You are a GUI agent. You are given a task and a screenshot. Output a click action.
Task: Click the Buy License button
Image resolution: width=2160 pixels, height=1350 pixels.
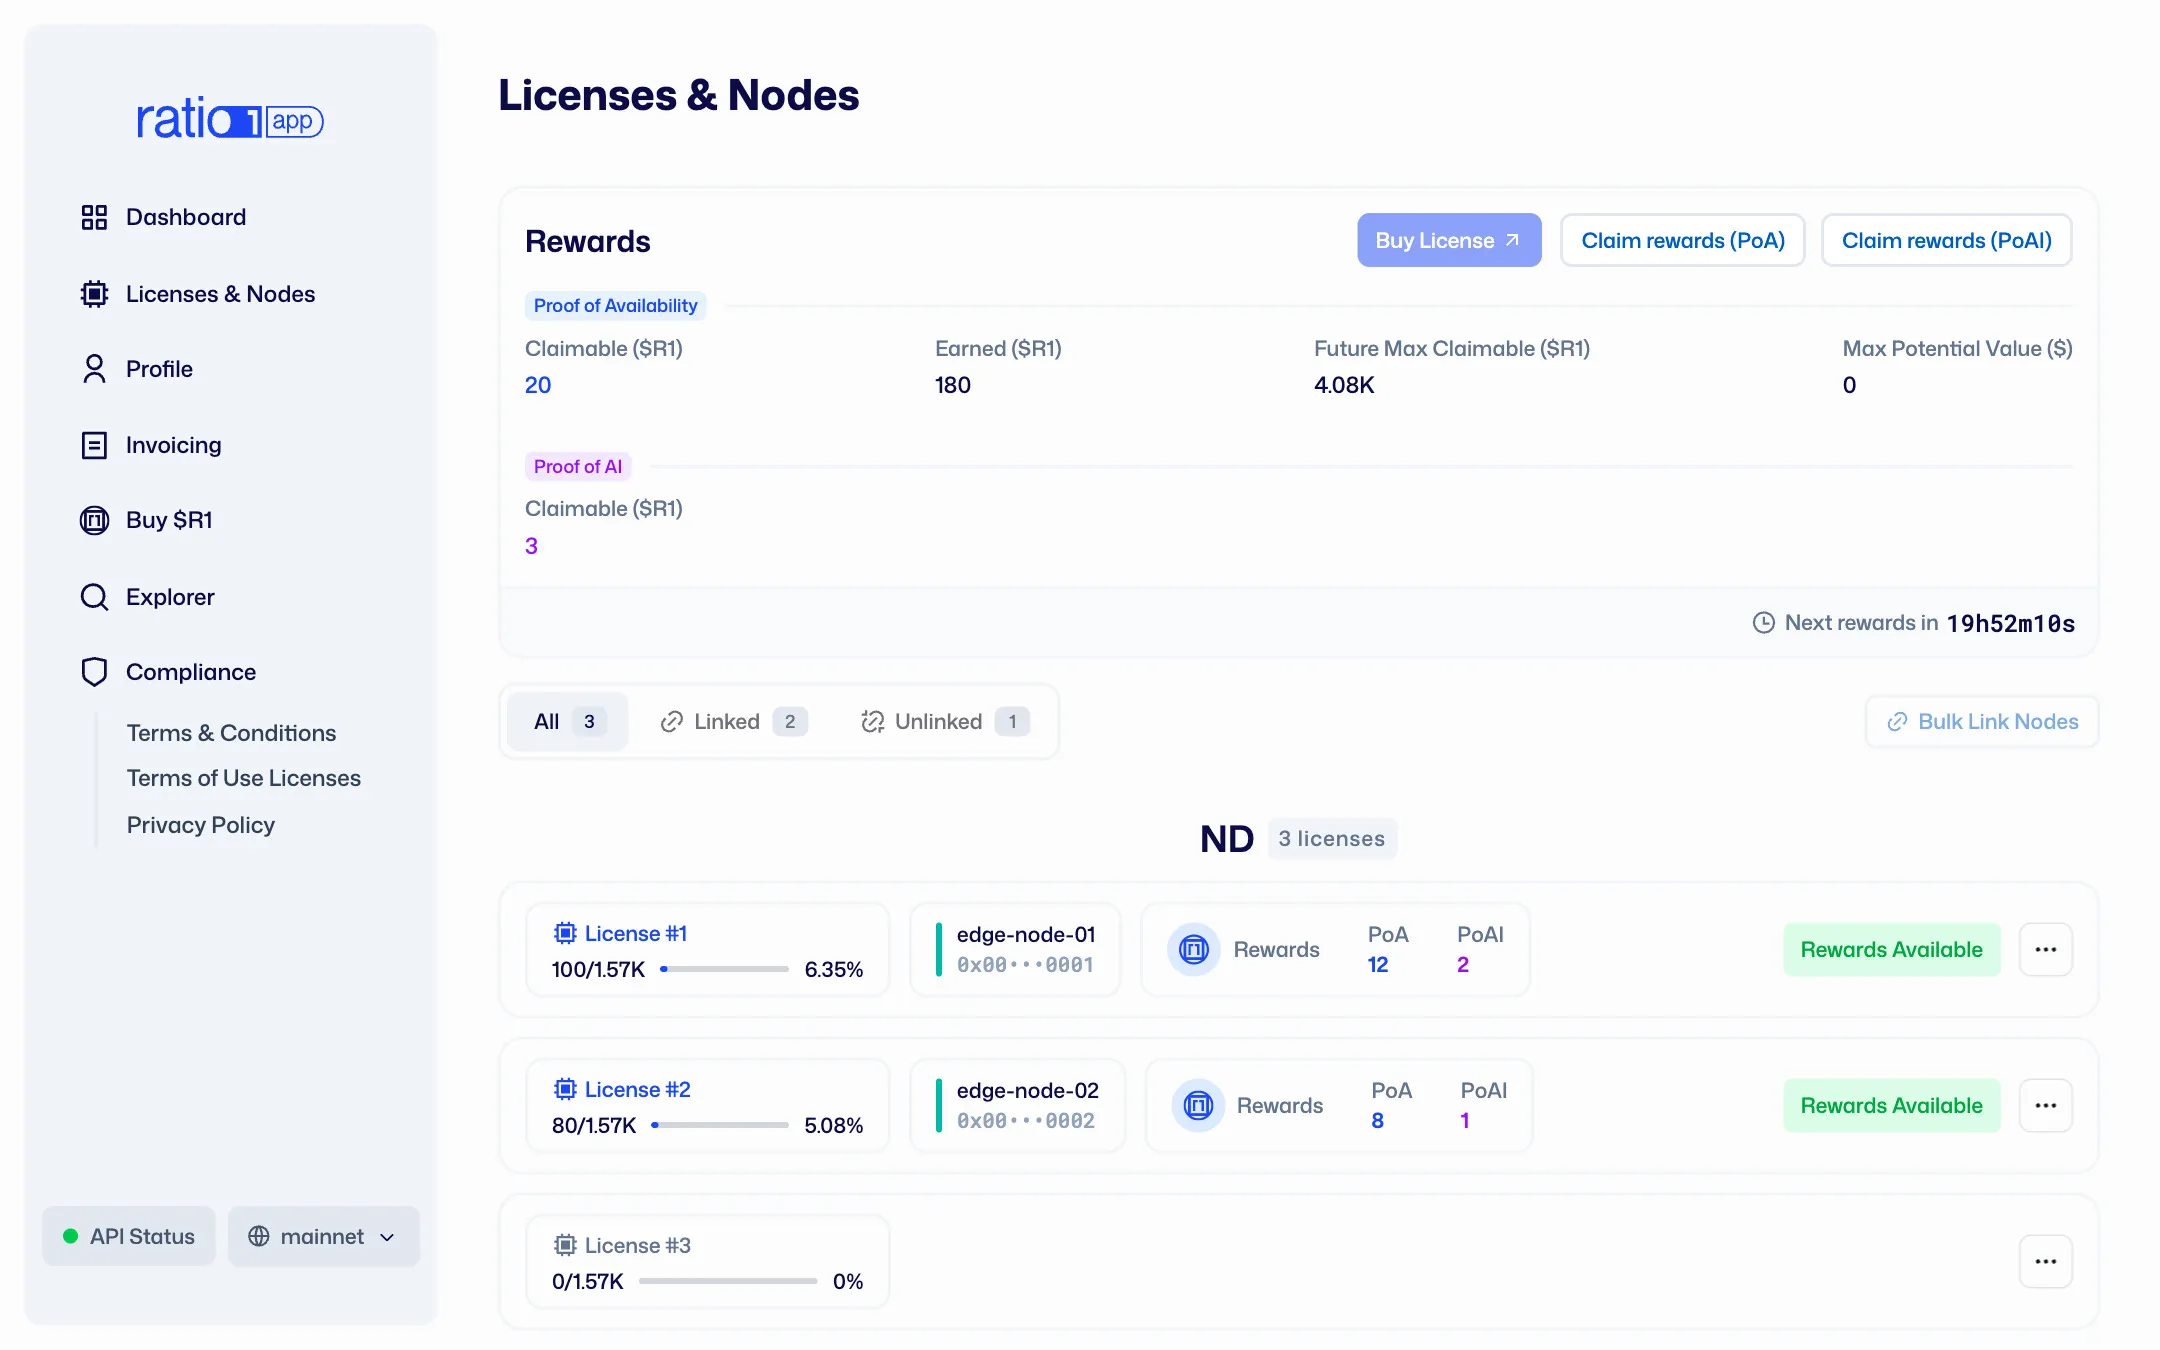pyautogui.click(x=1449, y=240)
